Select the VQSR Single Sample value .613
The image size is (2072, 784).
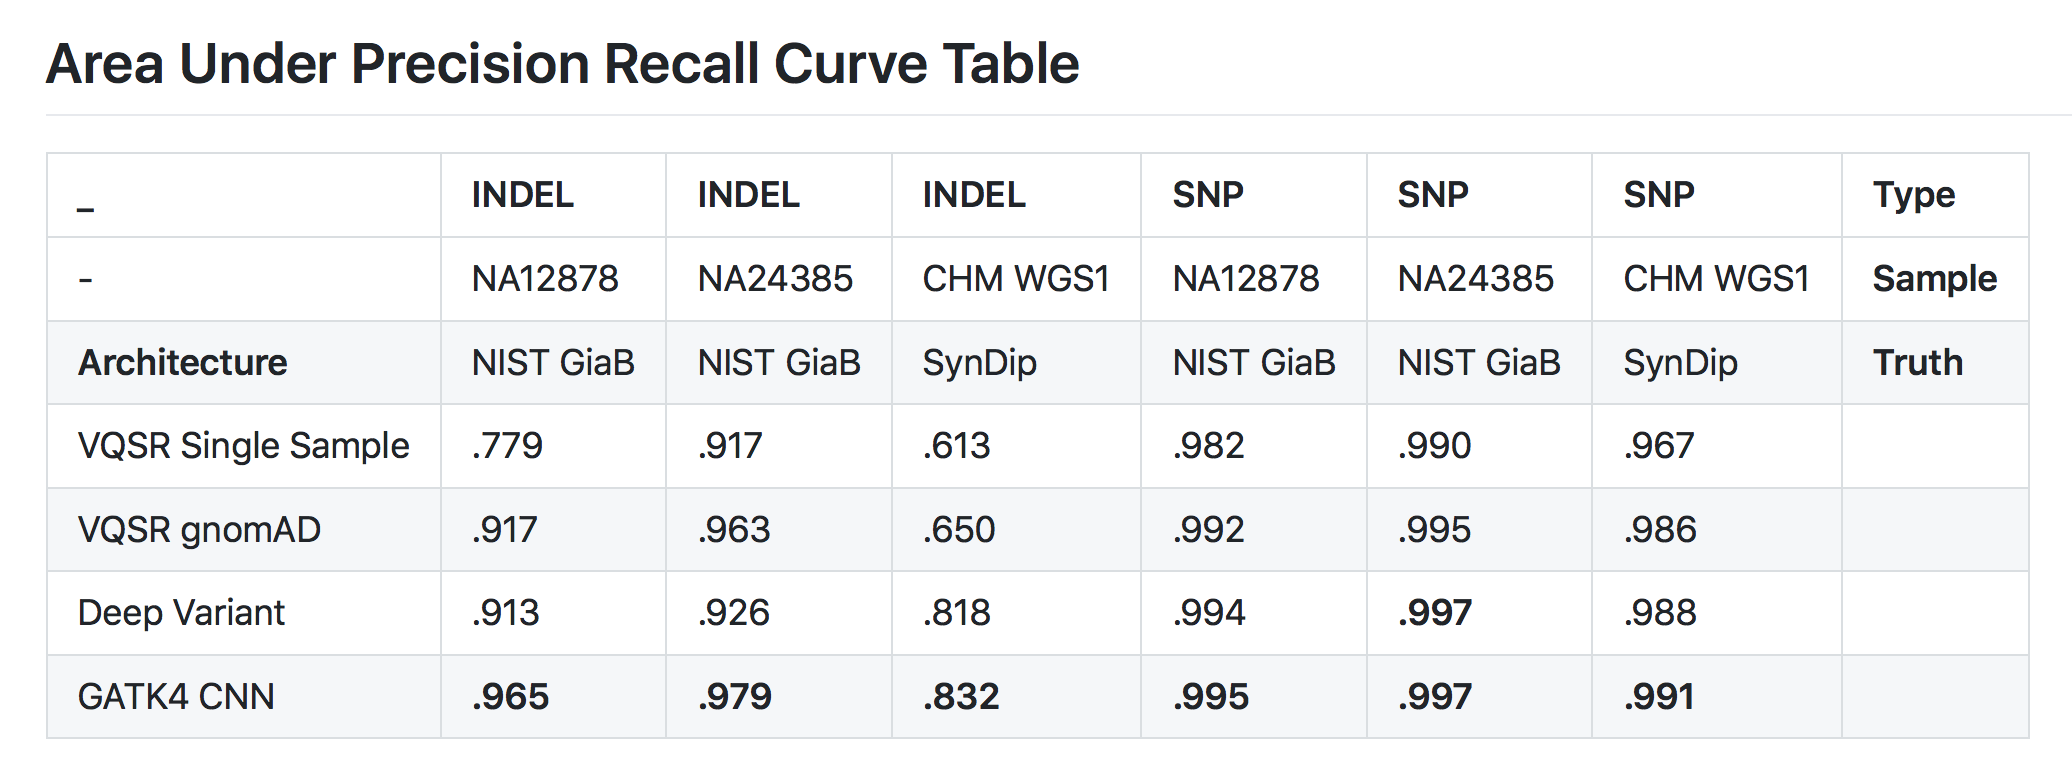tap(957, 446)
